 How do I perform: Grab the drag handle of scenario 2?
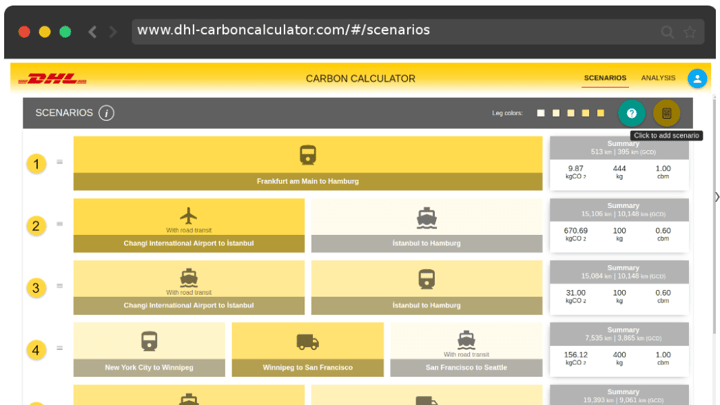pyautogui.click(x=60, y=224)
